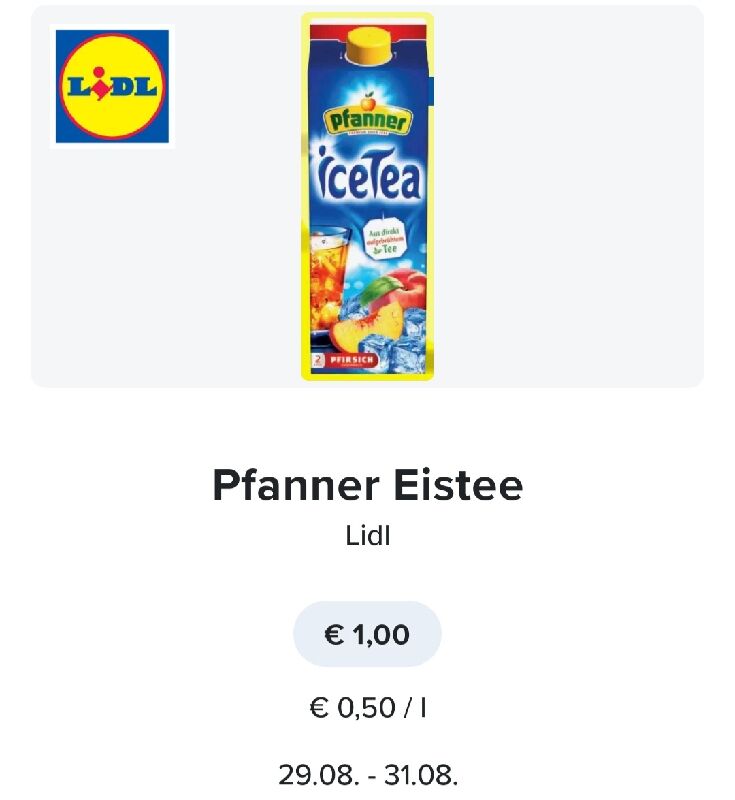
Task: Tap the Lidl store logo
Action: [x=112, y=86]
